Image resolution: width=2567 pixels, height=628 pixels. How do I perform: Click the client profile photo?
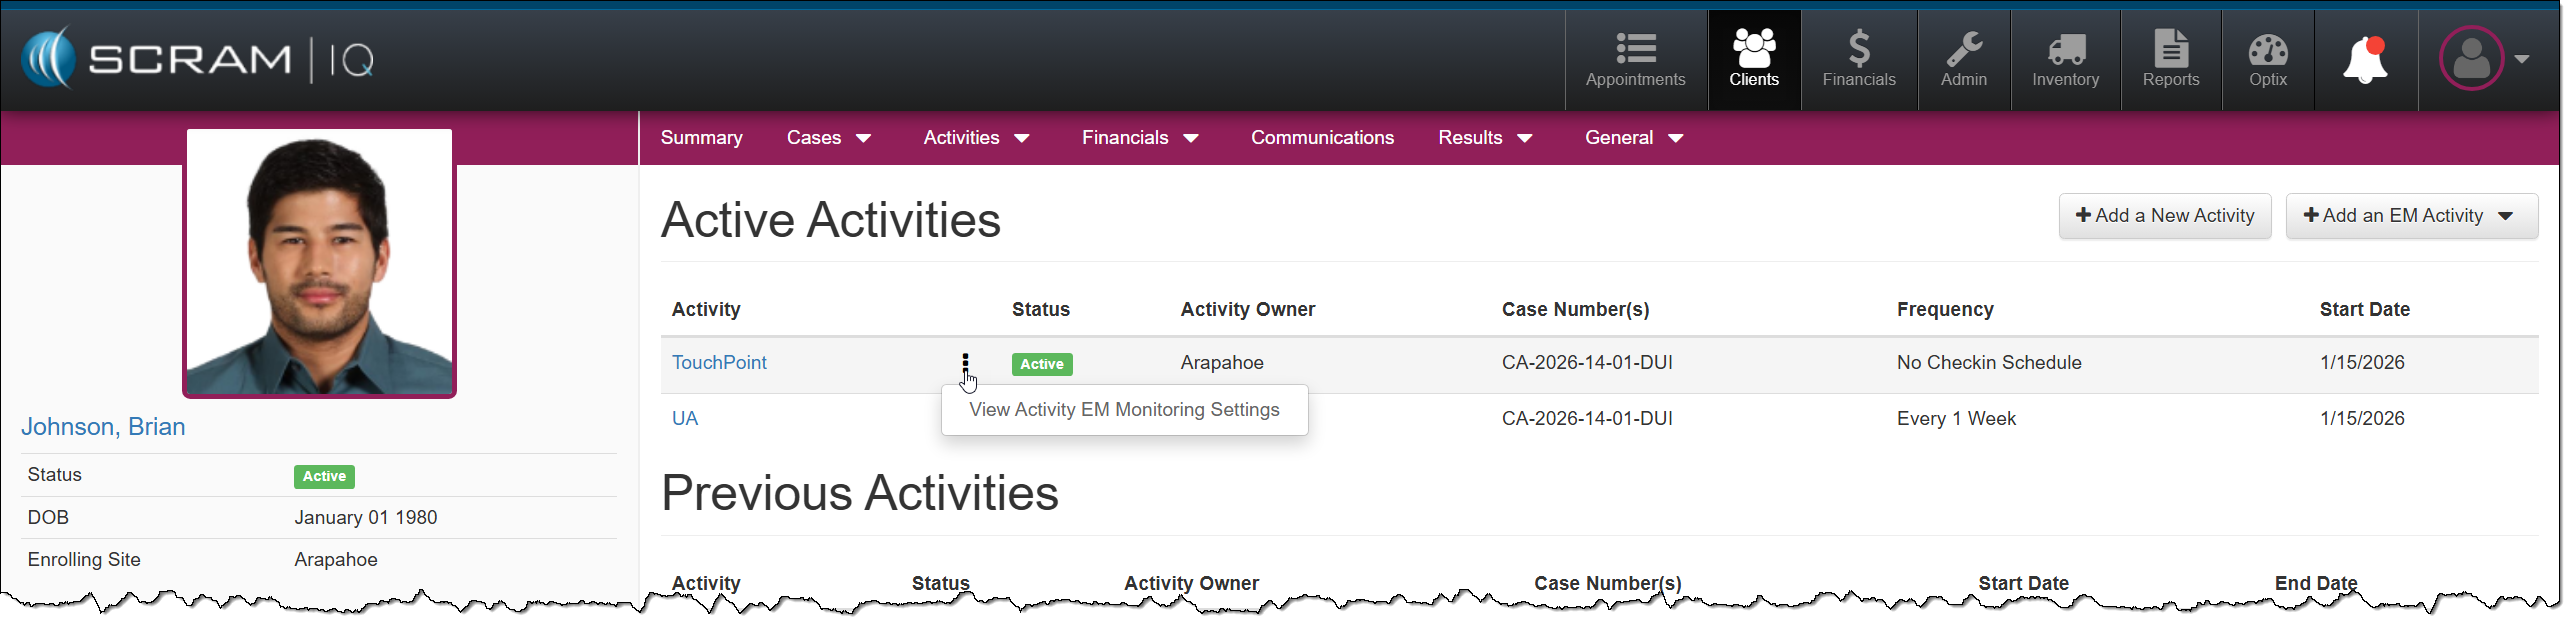pos(319,263)
